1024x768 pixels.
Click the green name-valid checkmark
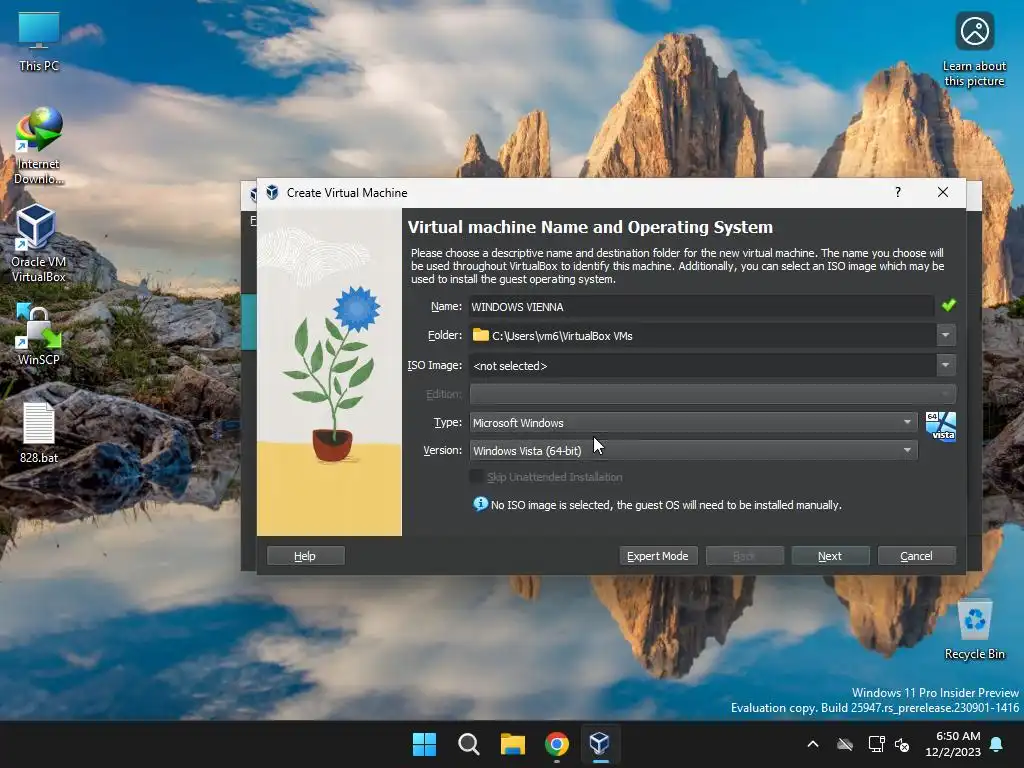(x=948, y=305)
